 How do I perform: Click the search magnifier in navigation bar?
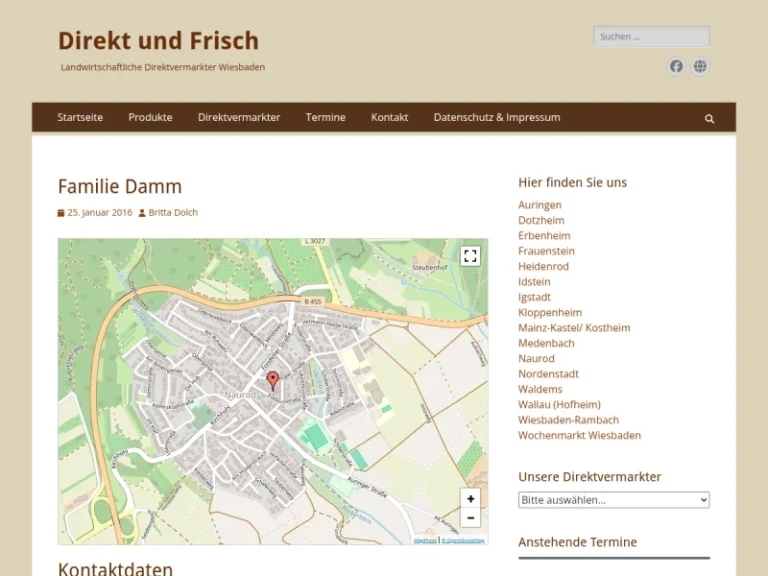tap(709, 119)
